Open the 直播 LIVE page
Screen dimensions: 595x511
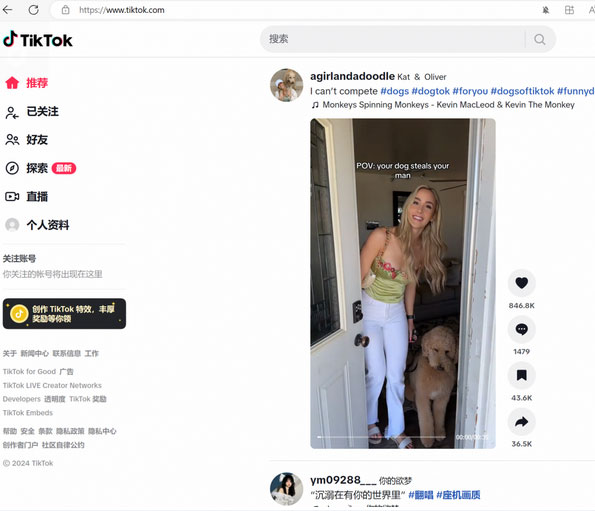(27, 197)
